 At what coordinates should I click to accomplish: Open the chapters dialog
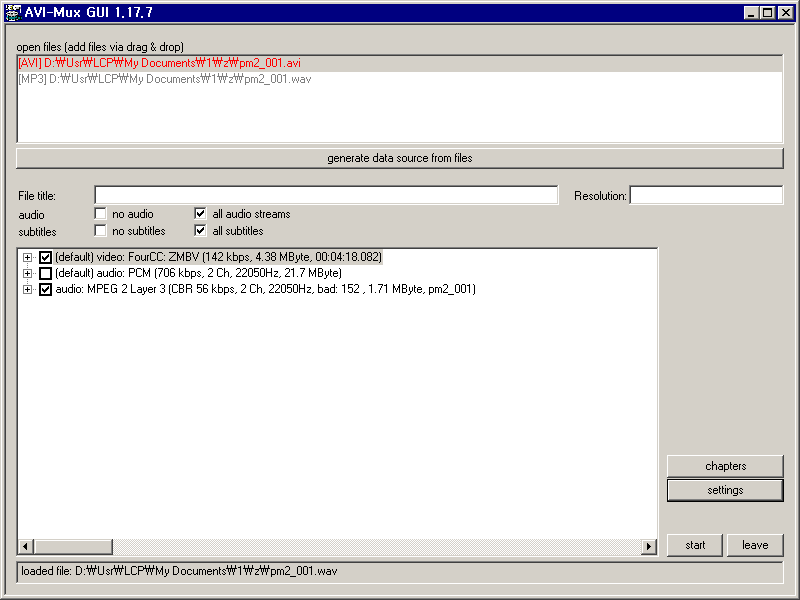pos(725,466)
